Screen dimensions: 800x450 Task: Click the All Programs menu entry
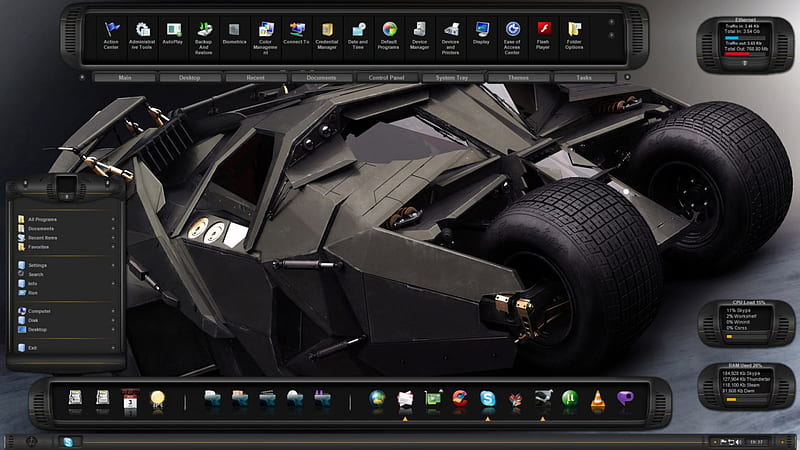[x=66, y=219]
